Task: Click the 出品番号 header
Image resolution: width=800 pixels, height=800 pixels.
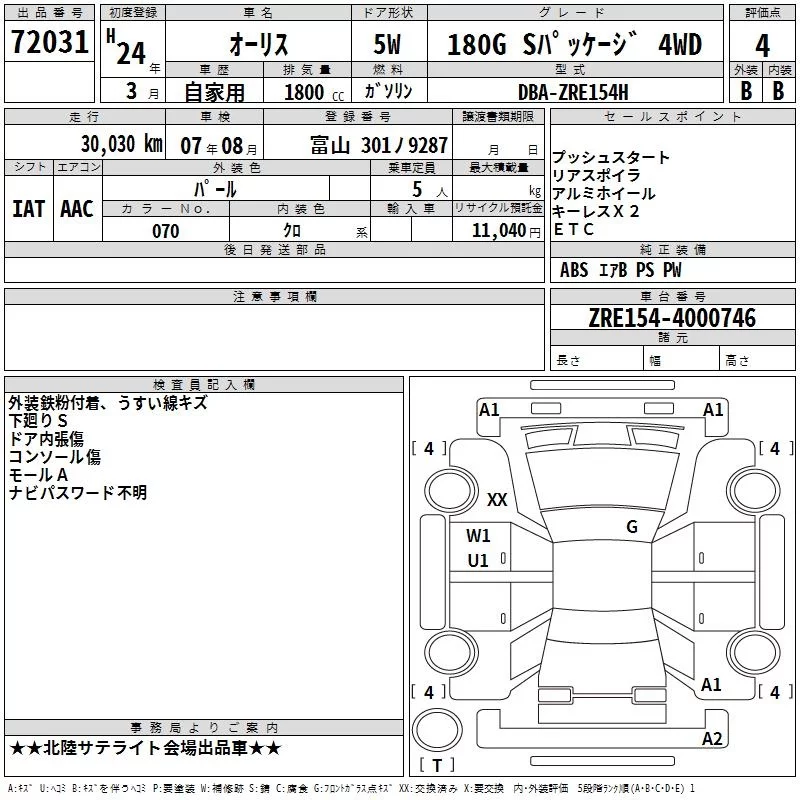Action: pos(49,13)
